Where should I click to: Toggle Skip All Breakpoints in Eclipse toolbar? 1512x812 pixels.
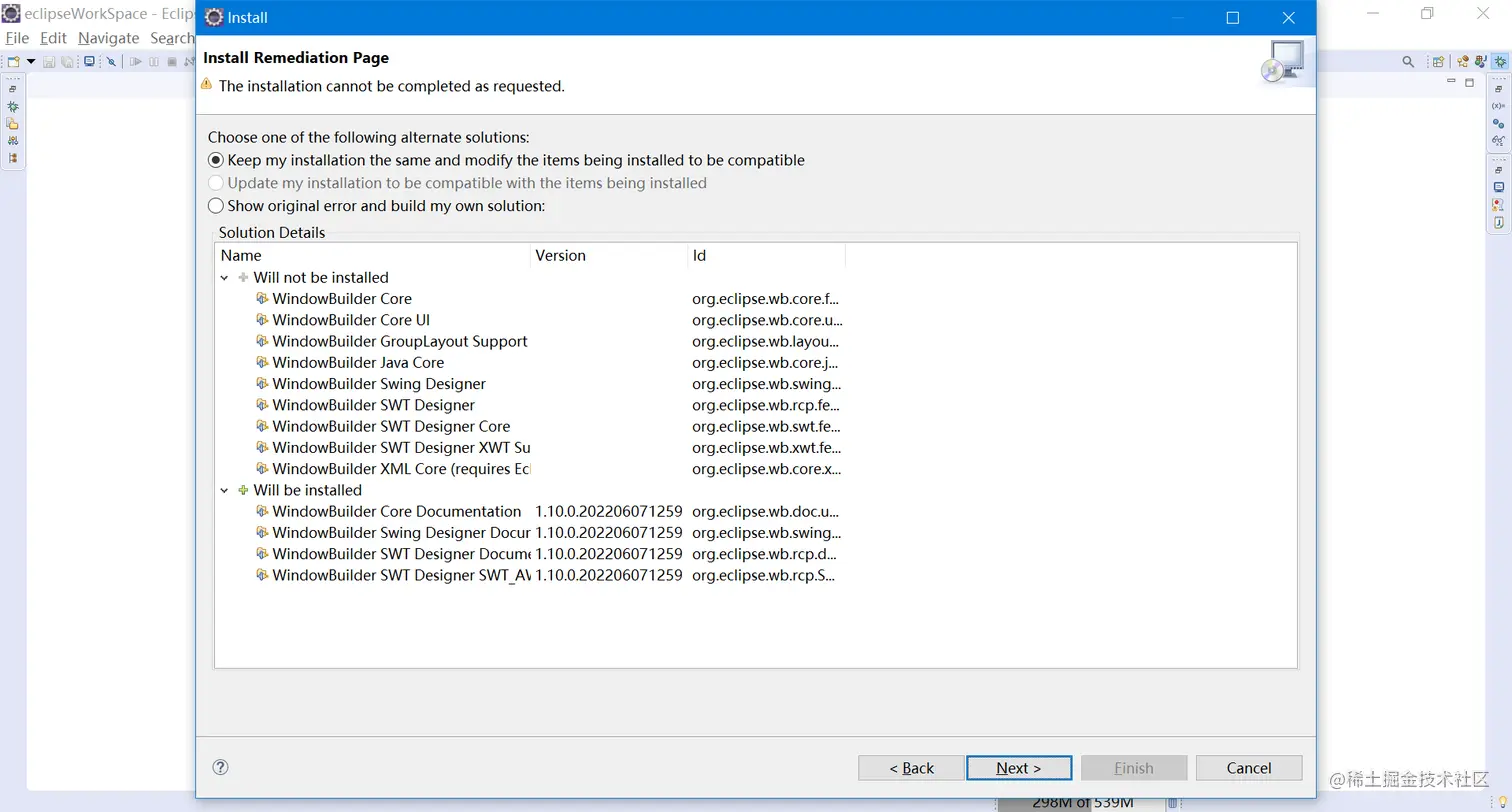click(x=111, y=62)
